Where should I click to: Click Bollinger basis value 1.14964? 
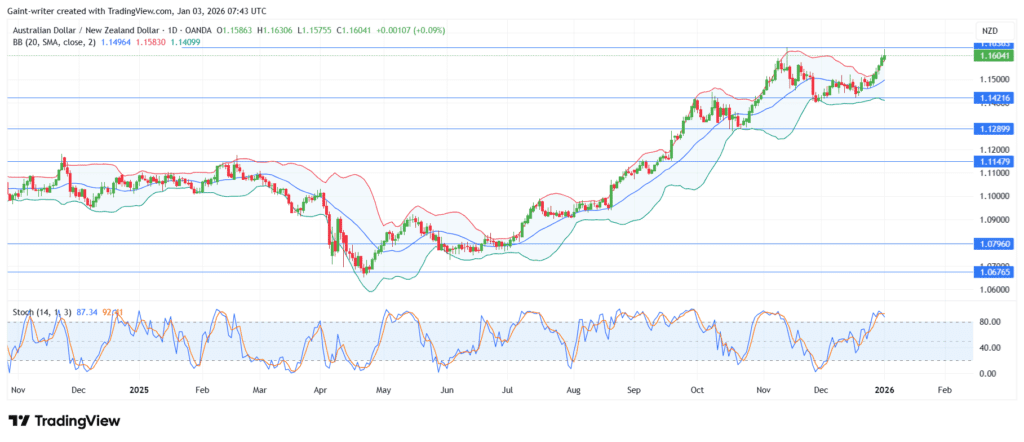(x=118, y=41)
